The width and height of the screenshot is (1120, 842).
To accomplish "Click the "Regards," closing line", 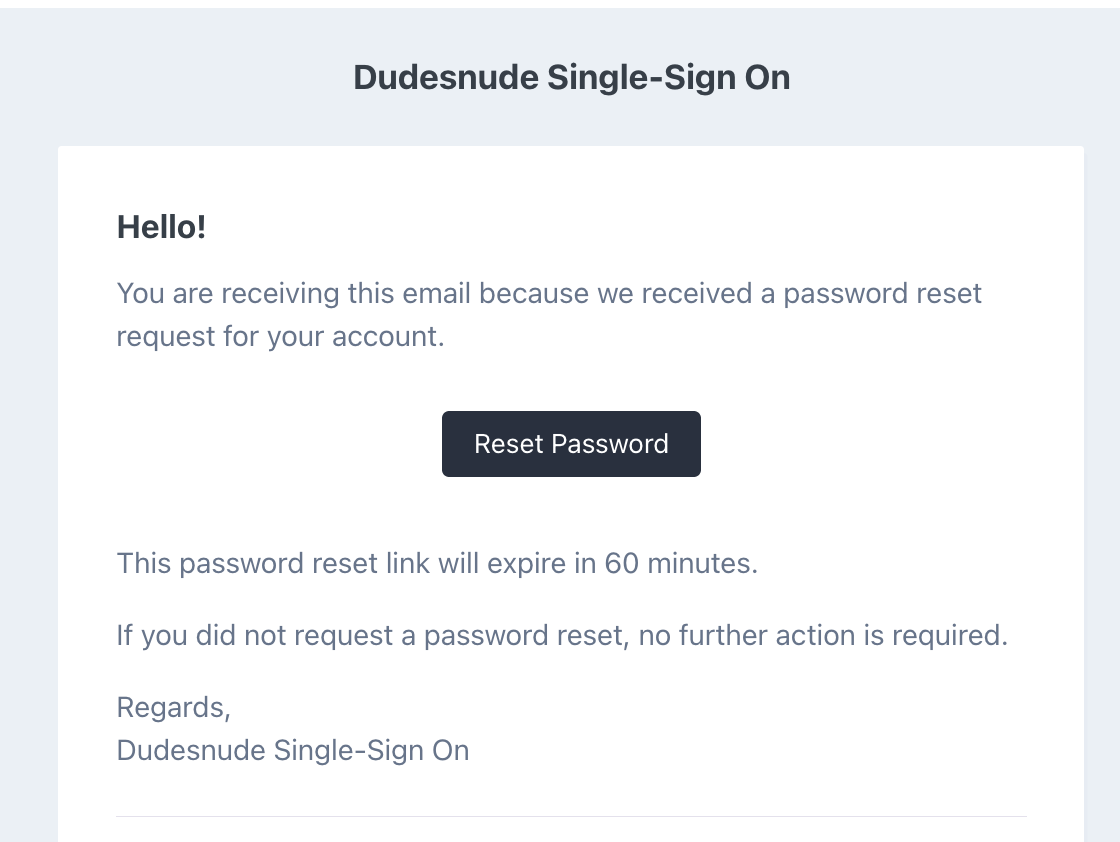I will point(174,708).
